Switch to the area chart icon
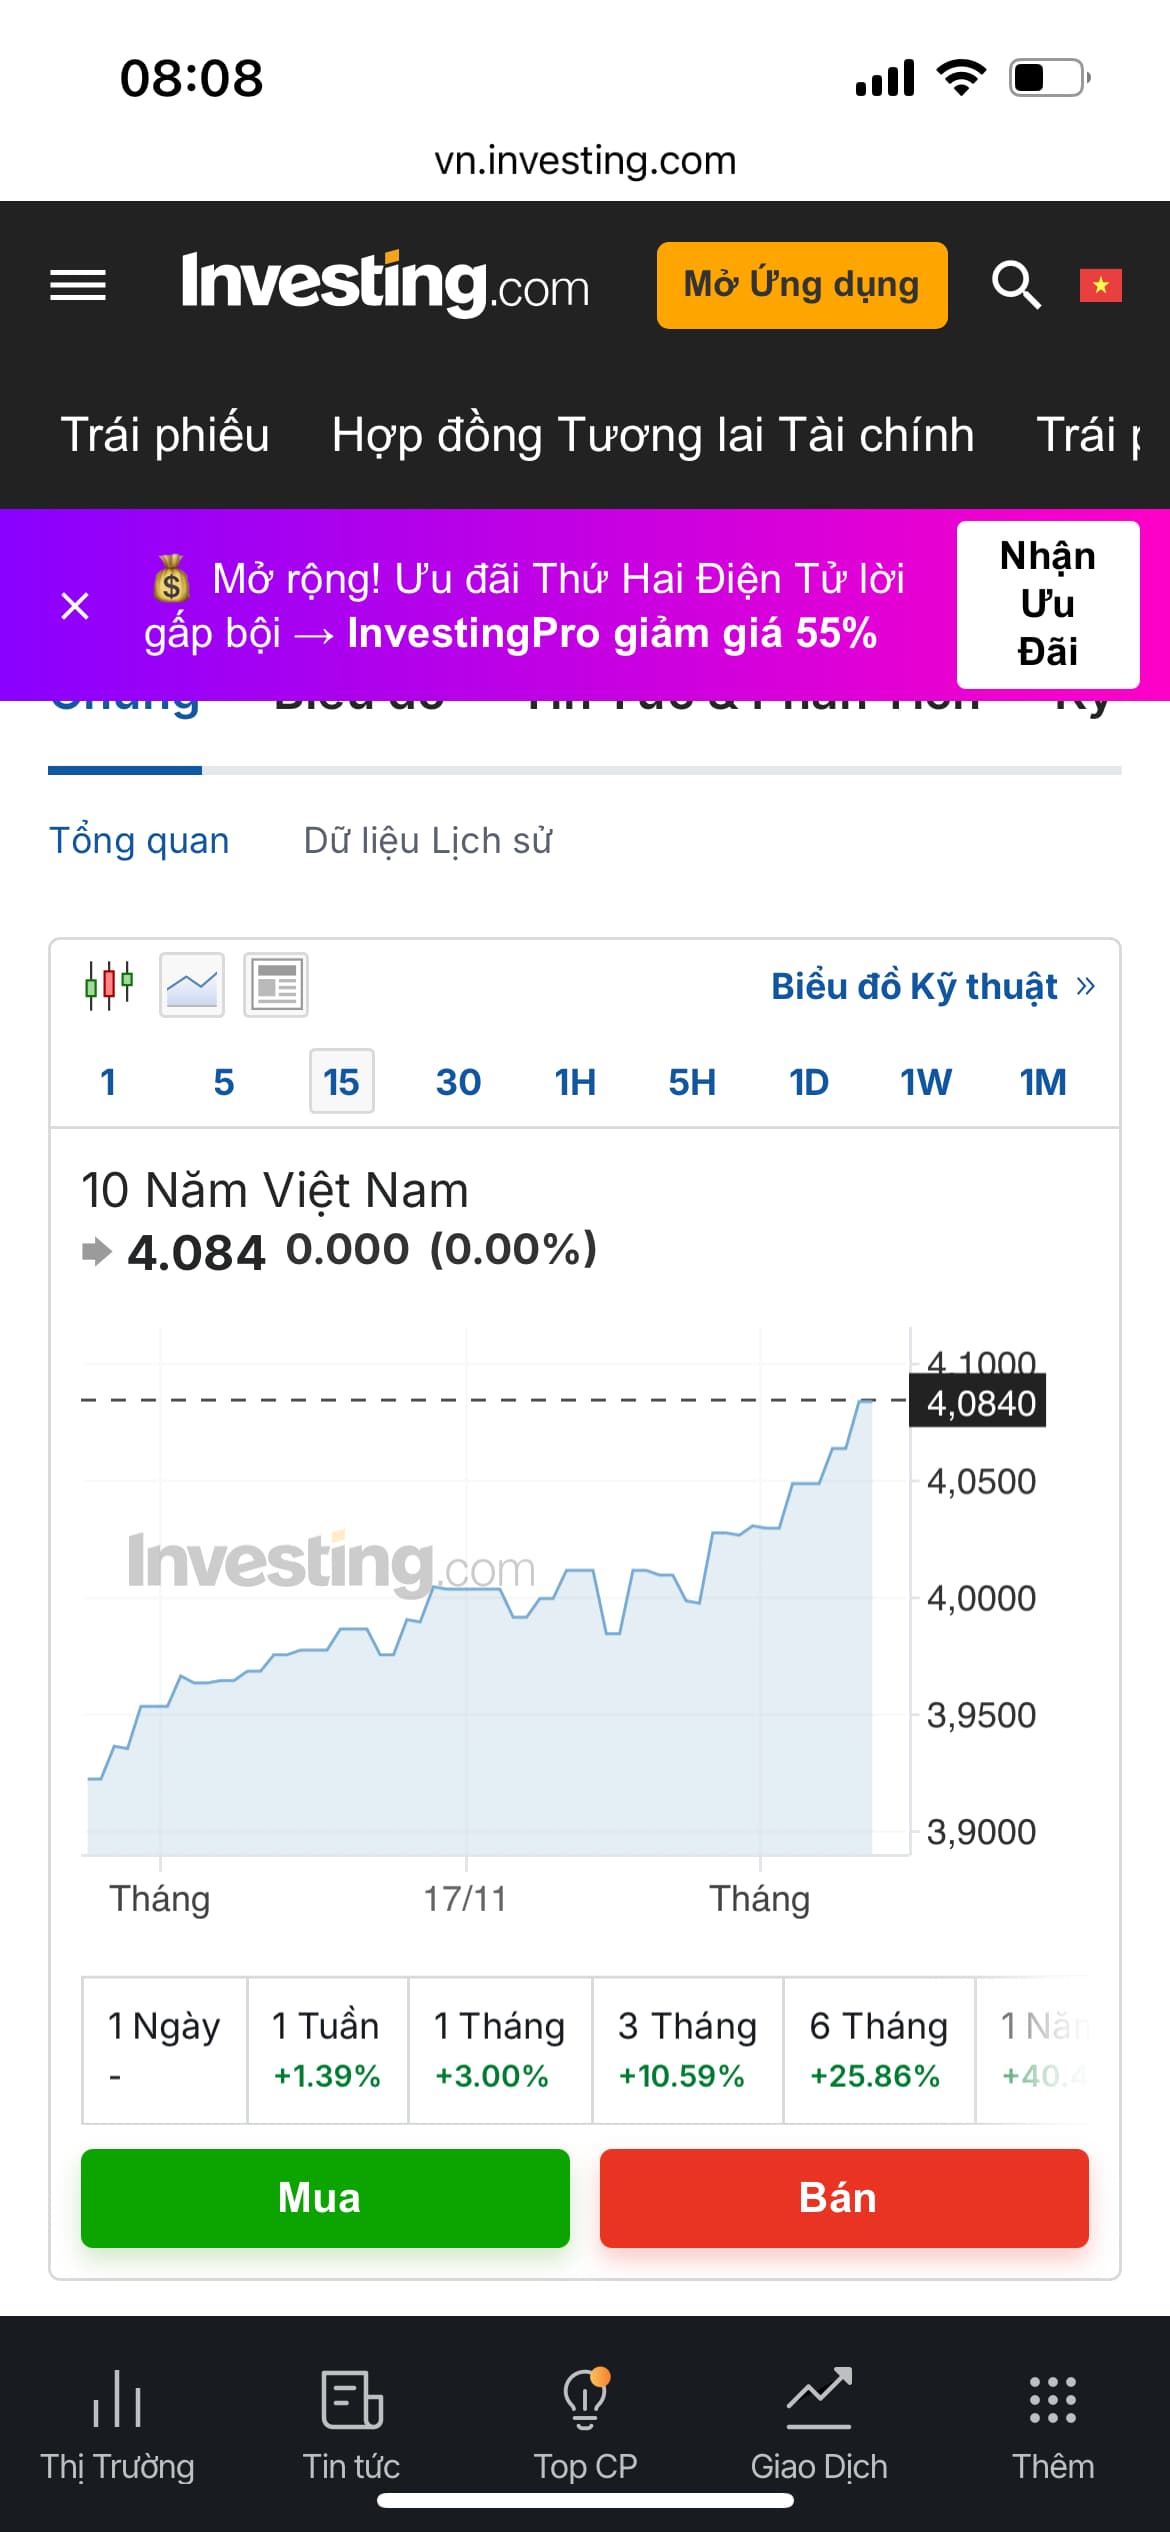Viewport: 1170px width, 2532px height. [x=192, y=985]
